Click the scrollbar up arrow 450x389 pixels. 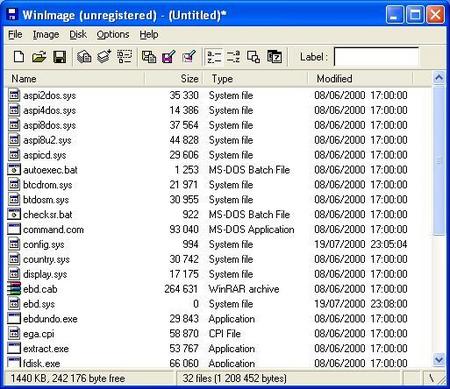point(439,78)
